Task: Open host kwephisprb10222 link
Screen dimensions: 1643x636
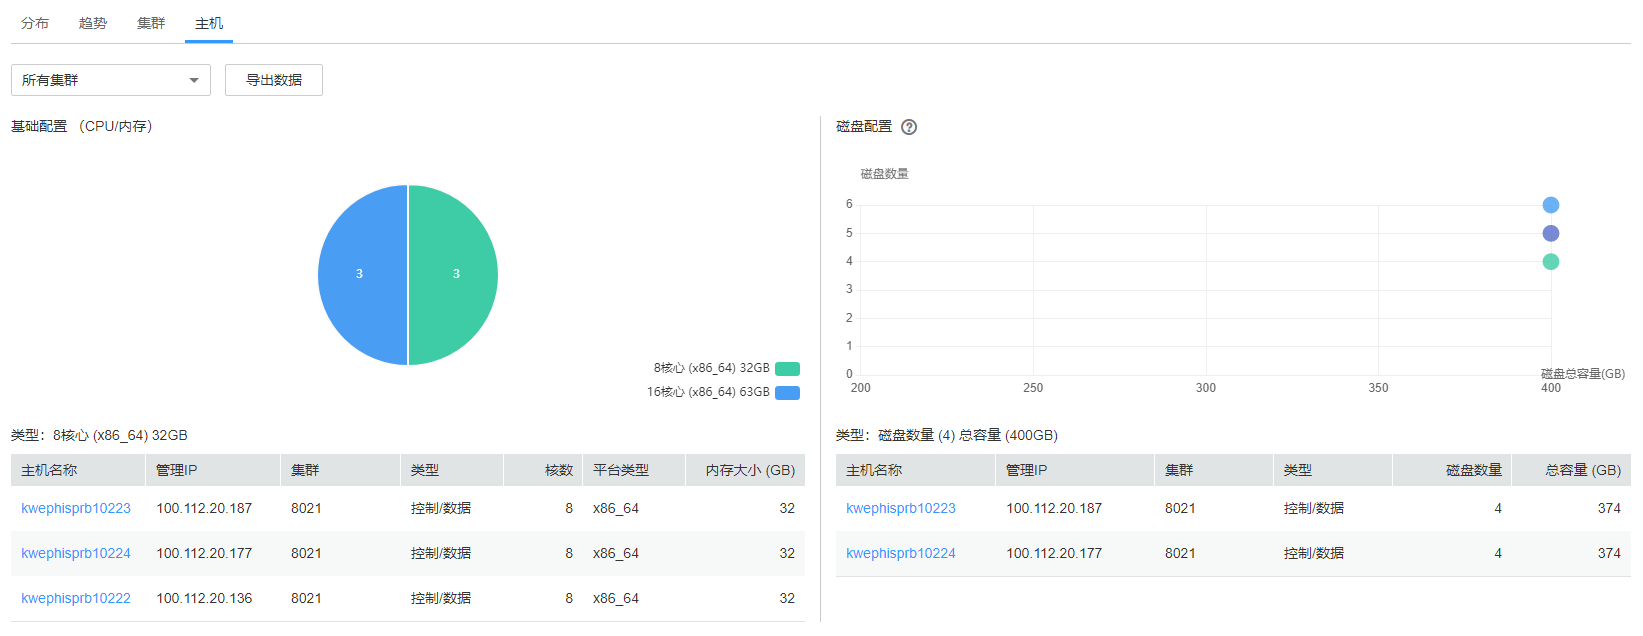Action: (76, 598)
